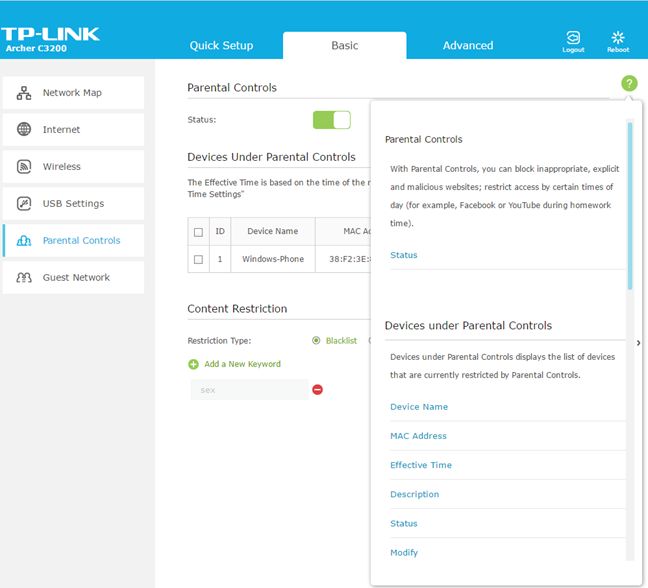The image size is (648, 588).
Task: Open the MAC Address help link
Action: coord(418,436)
